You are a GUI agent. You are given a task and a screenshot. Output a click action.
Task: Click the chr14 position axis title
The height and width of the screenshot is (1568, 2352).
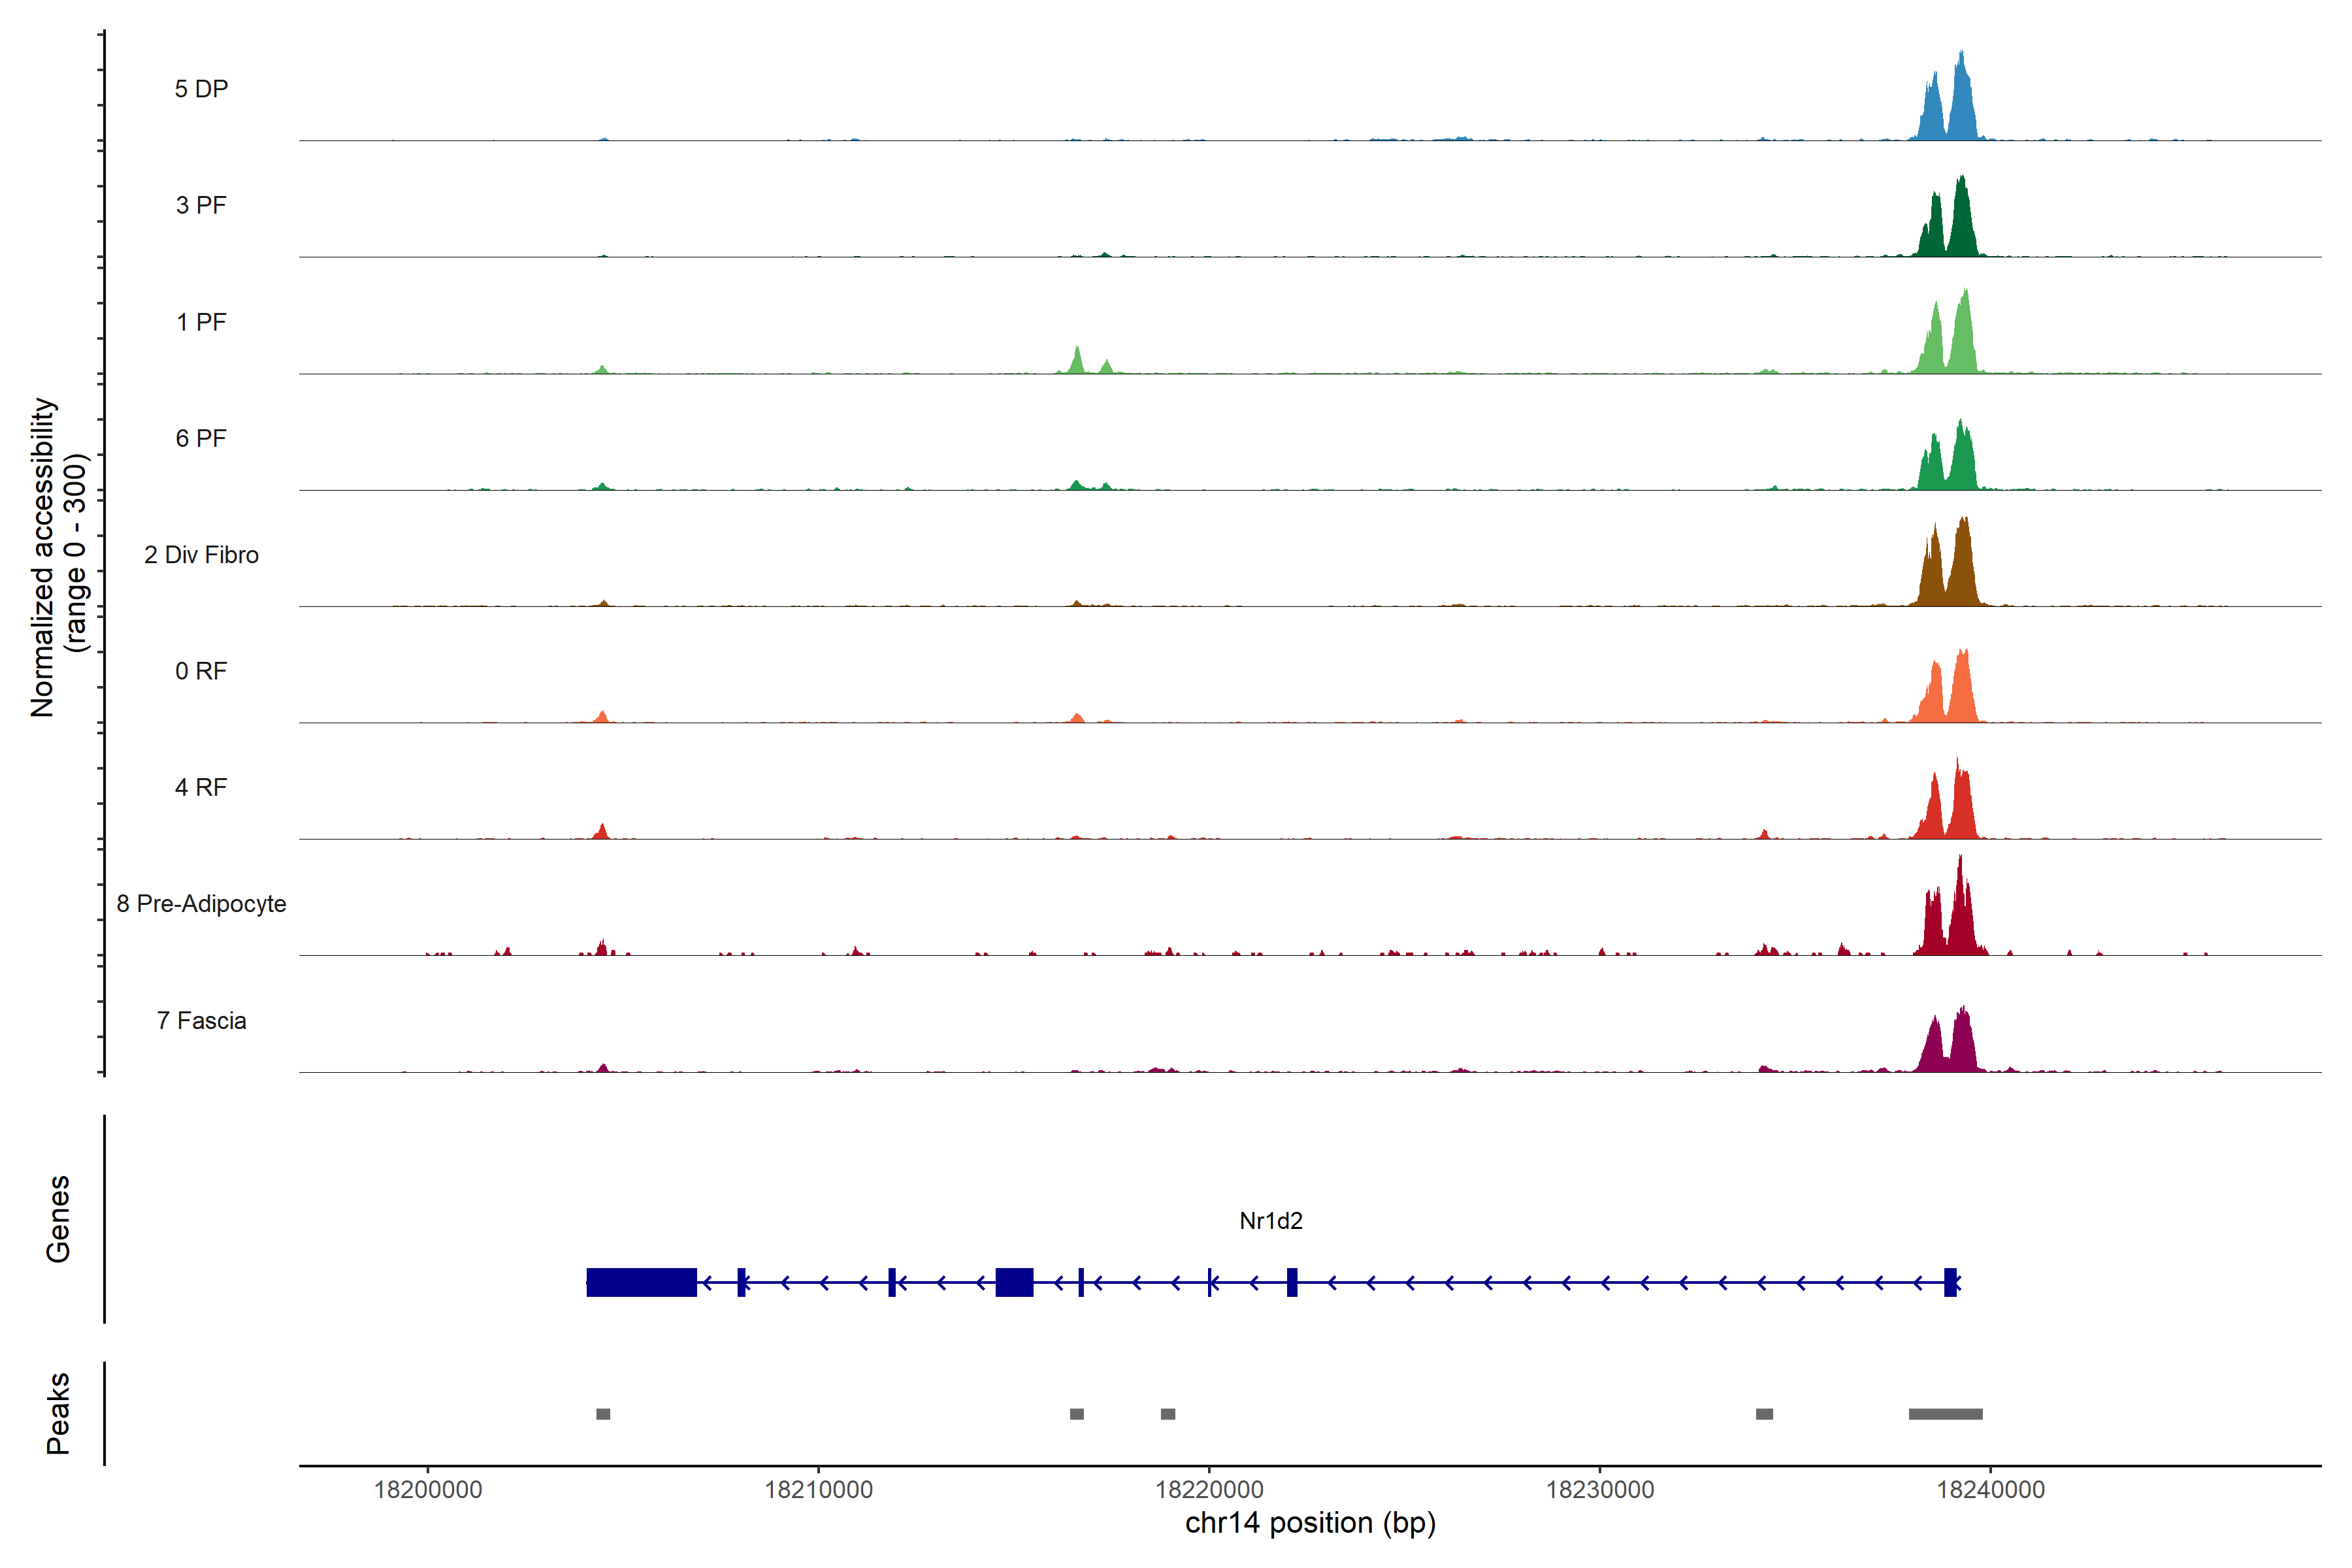pyautogui.click(x=1310, y=1524)
